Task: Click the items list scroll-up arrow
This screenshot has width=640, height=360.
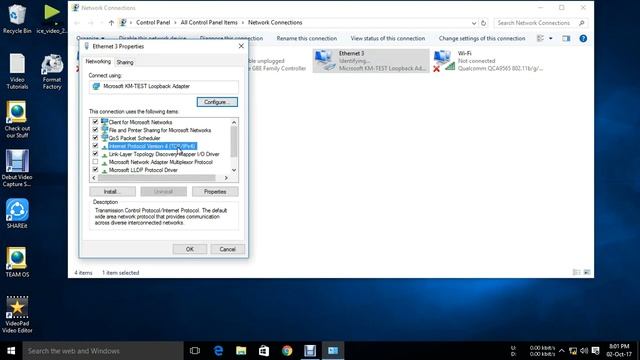Action: (234, 122)
